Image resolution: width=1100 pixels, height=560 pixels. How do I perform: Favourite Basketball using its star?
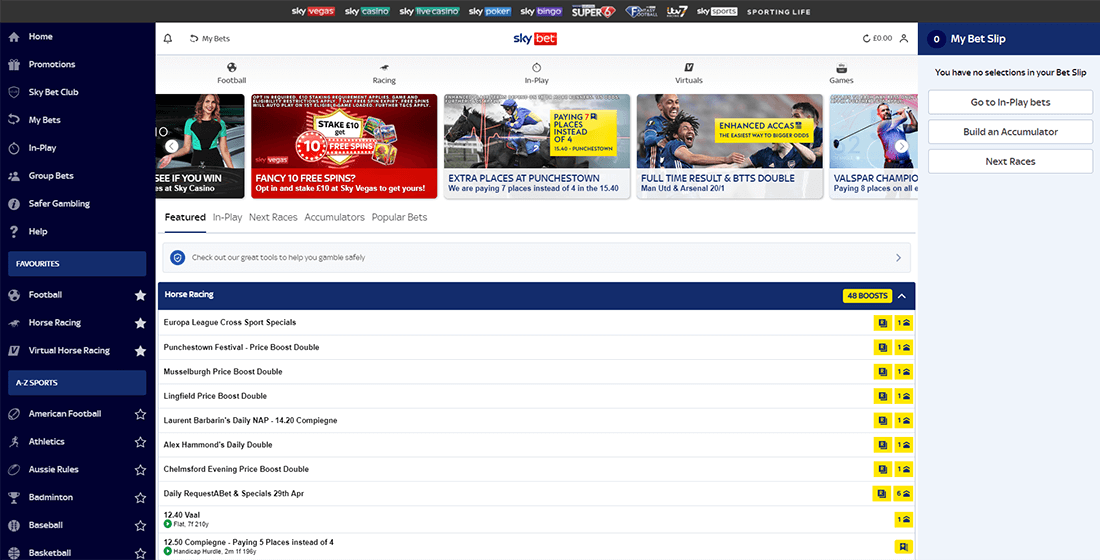[x=140, y=553]
